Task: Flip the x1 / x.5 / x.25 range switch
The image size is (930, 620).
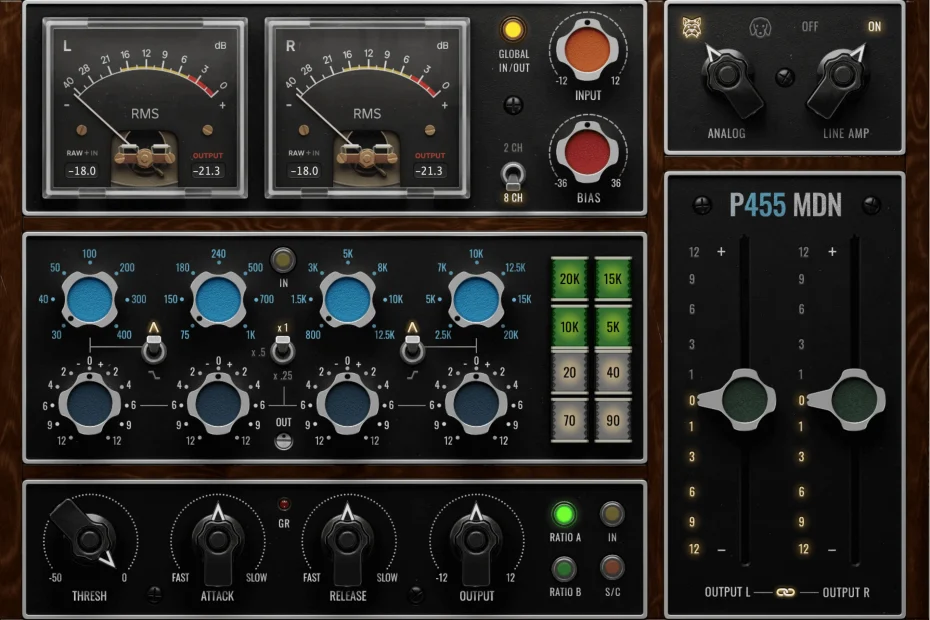Action: [283, 350]
